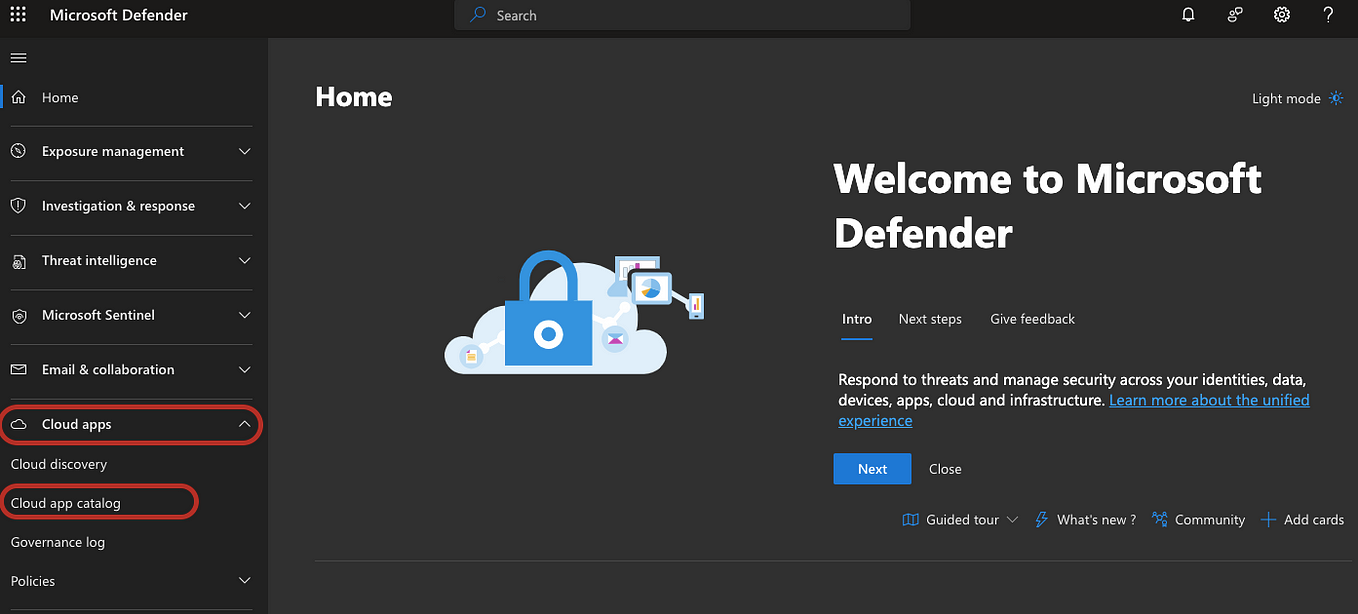Click the Investigation & response shield icon

pos(18,206)
